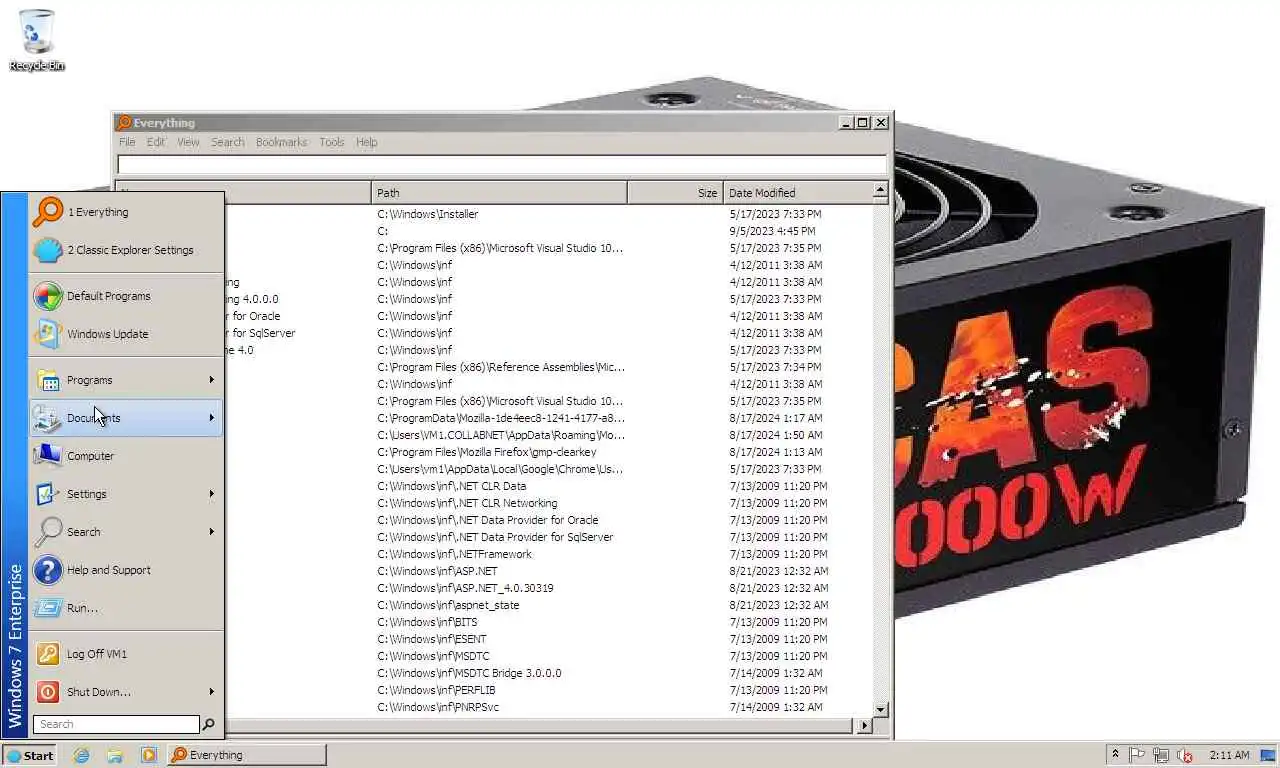
Task: Click Log Off VM1
Action: pyautogui.click(x=125, y=654)
